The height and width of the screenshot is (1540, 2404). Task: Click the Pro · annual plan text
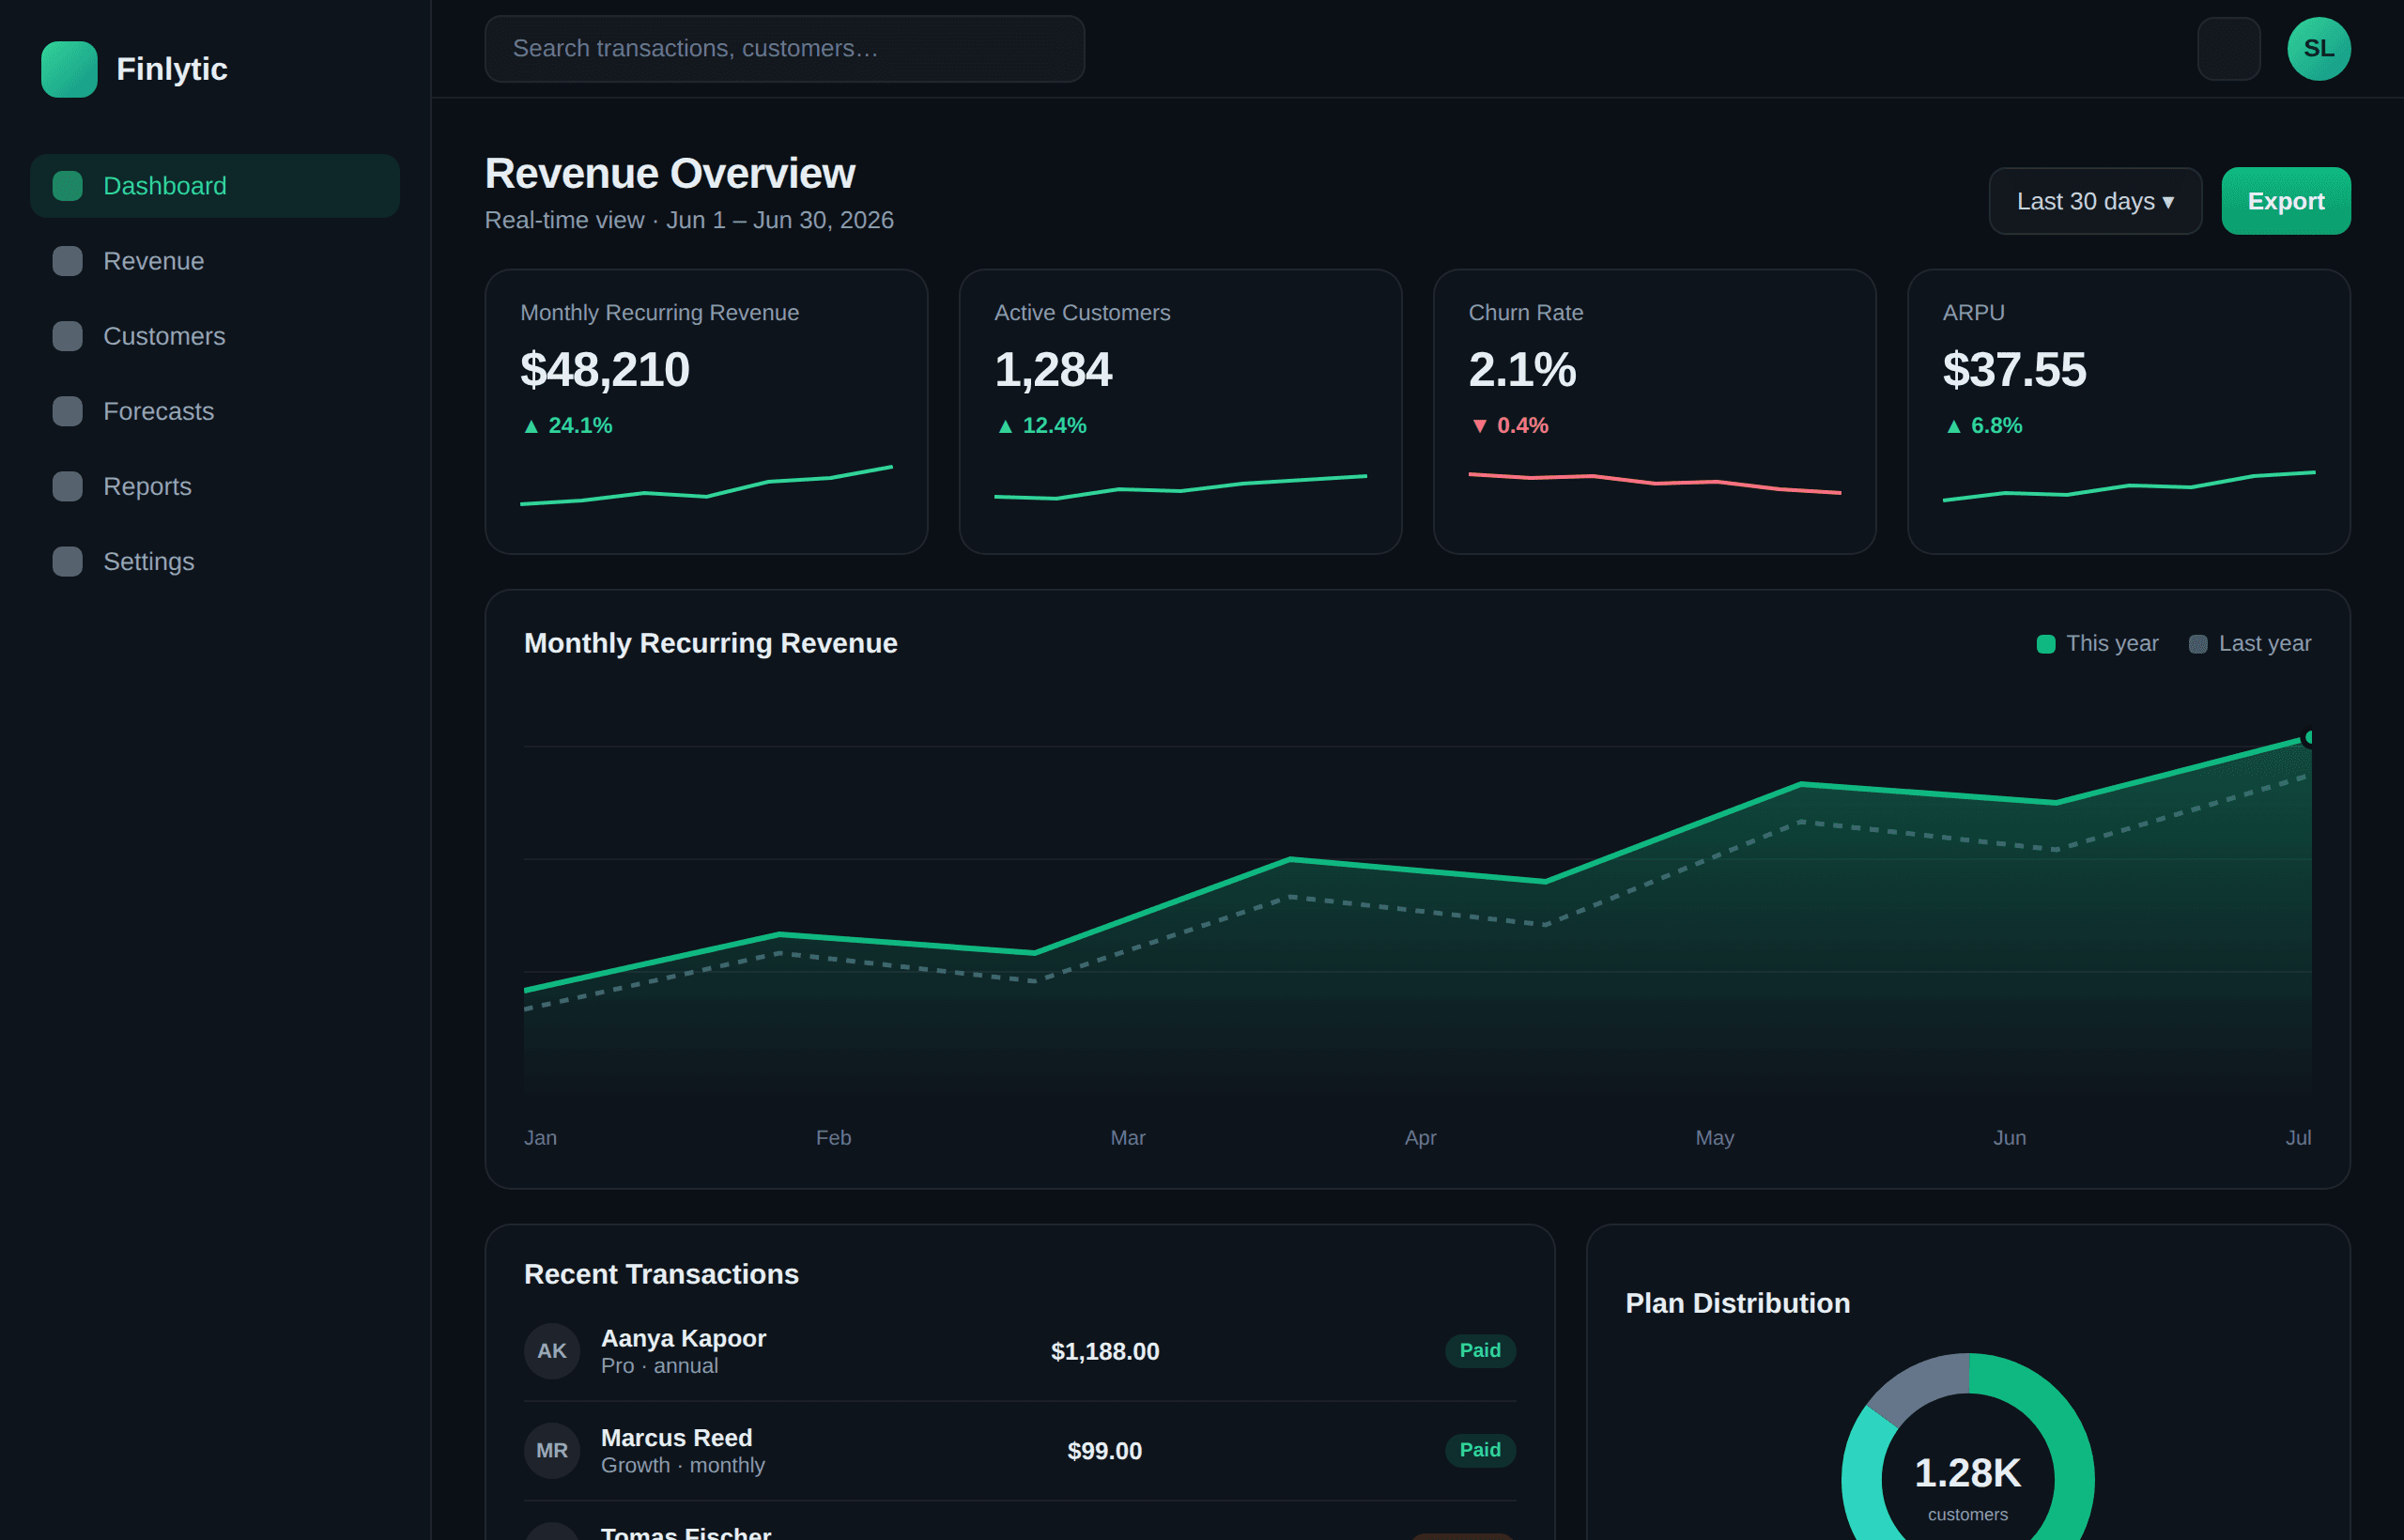pyautogui.click(x=659, y=1366)
